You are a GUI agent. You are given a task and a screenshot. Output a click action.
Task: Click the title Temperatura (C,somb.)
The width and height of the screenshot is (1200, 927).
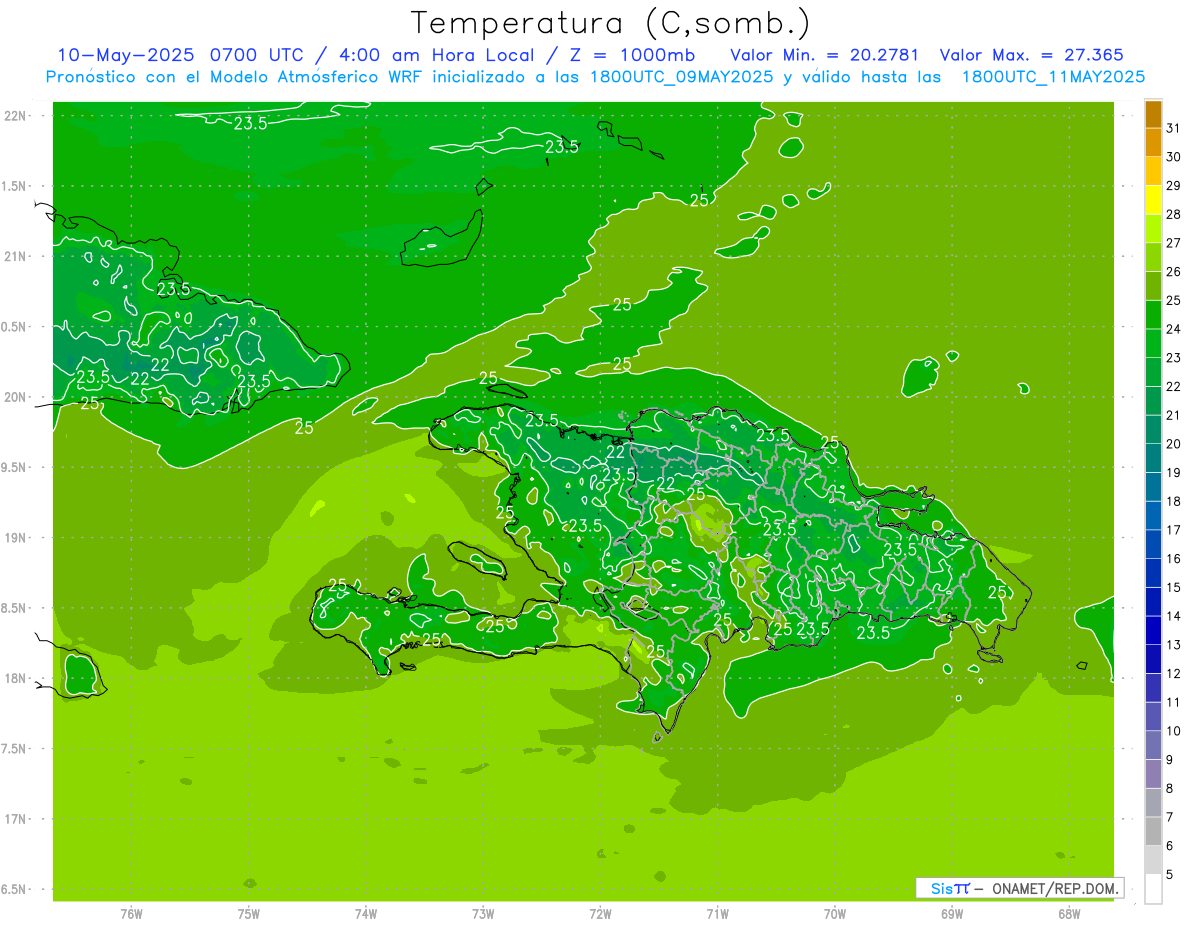(610, 23)
